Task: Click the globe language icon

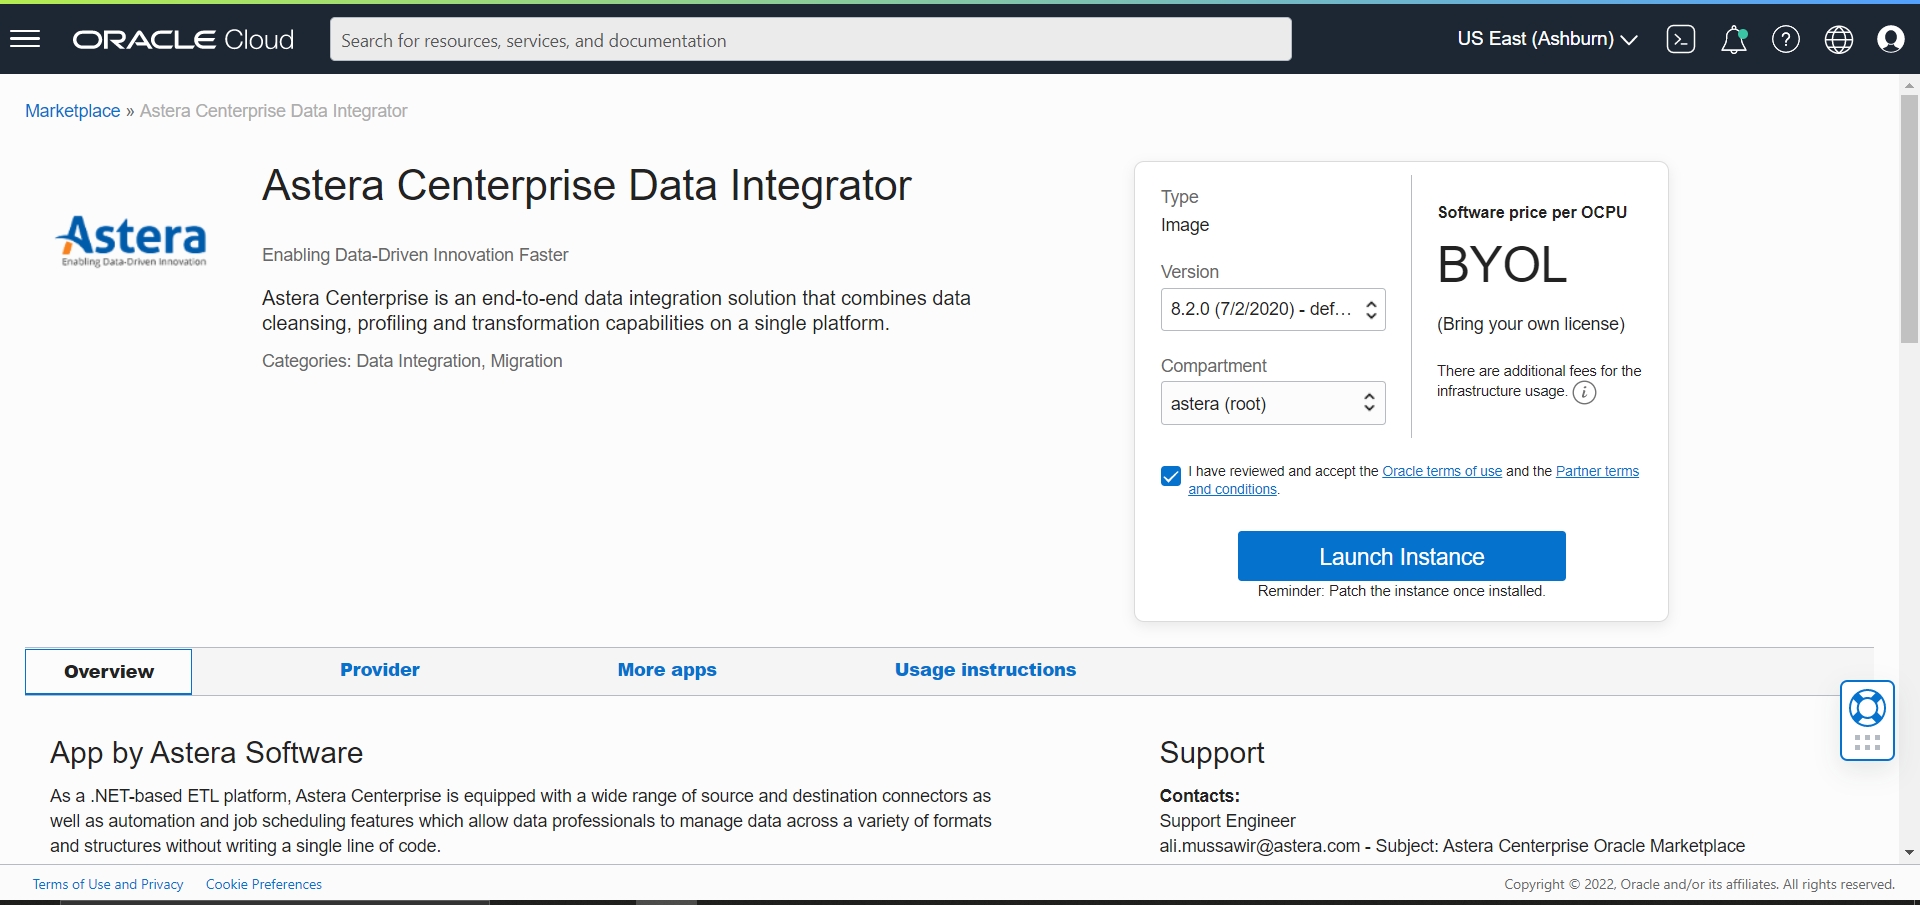Action: point(1838,39)
